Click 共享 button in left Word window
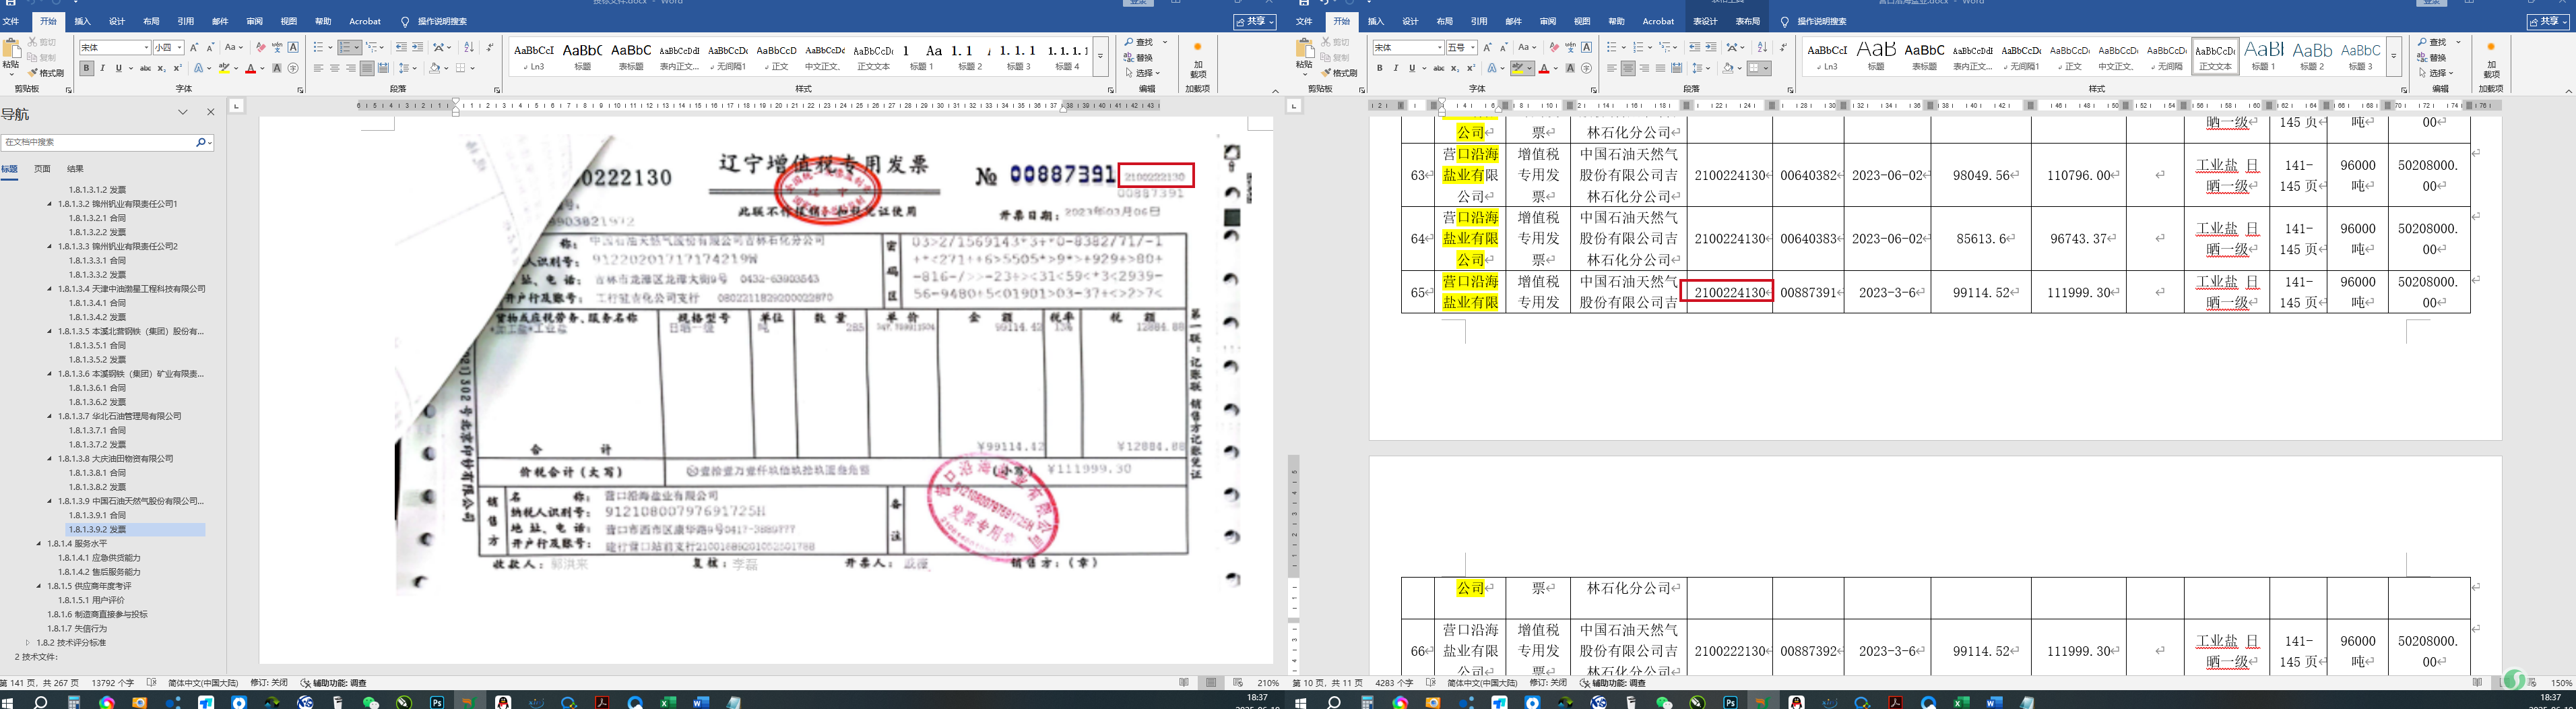Image resolution: width=2576 pixels, height=709 pixels. point(1254,21)
